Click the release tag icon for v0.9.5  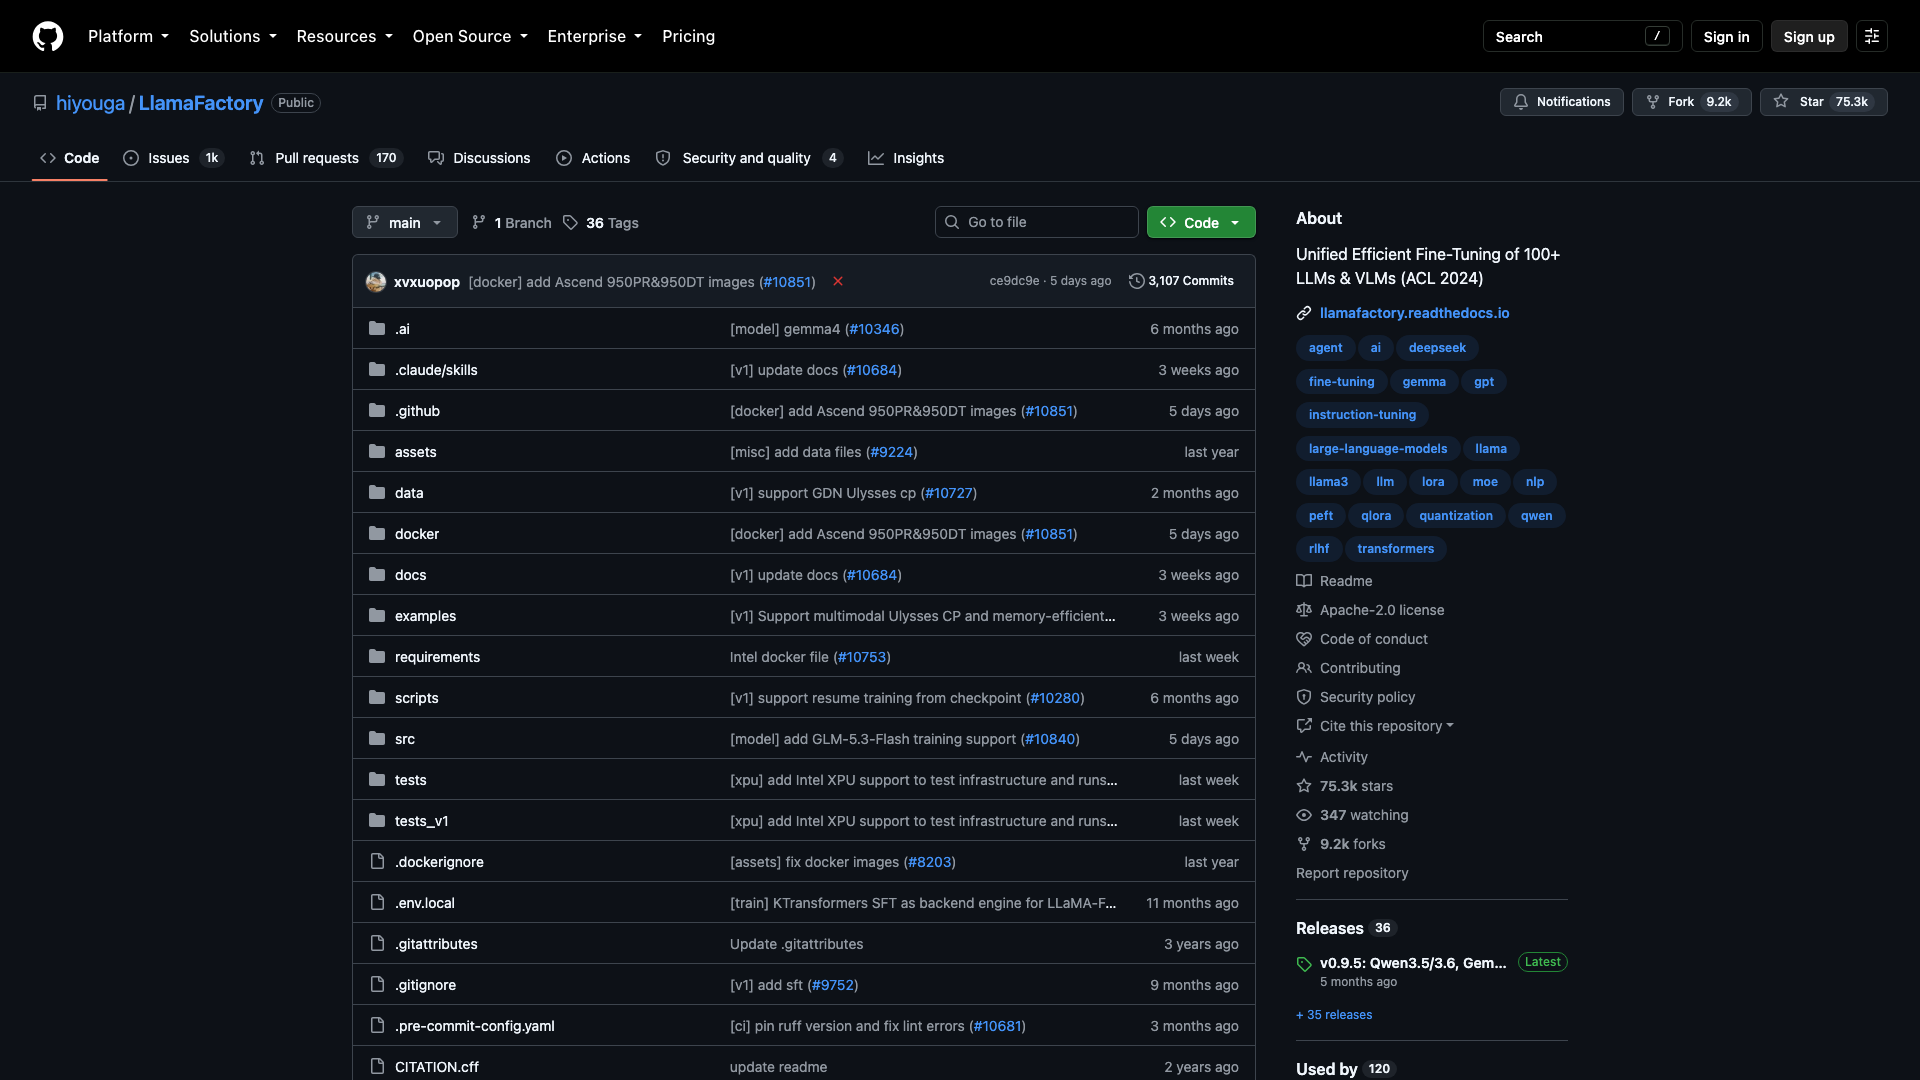click(x=1304, y=964)
